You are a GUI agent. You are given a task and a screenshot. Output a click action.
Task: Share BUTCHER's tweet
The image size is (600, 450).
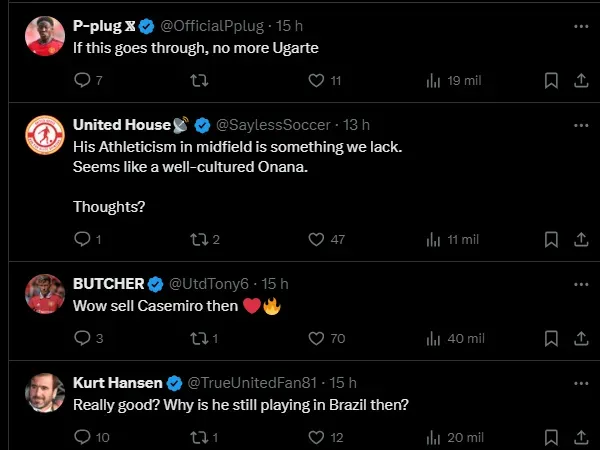click(x=581, y=339)
